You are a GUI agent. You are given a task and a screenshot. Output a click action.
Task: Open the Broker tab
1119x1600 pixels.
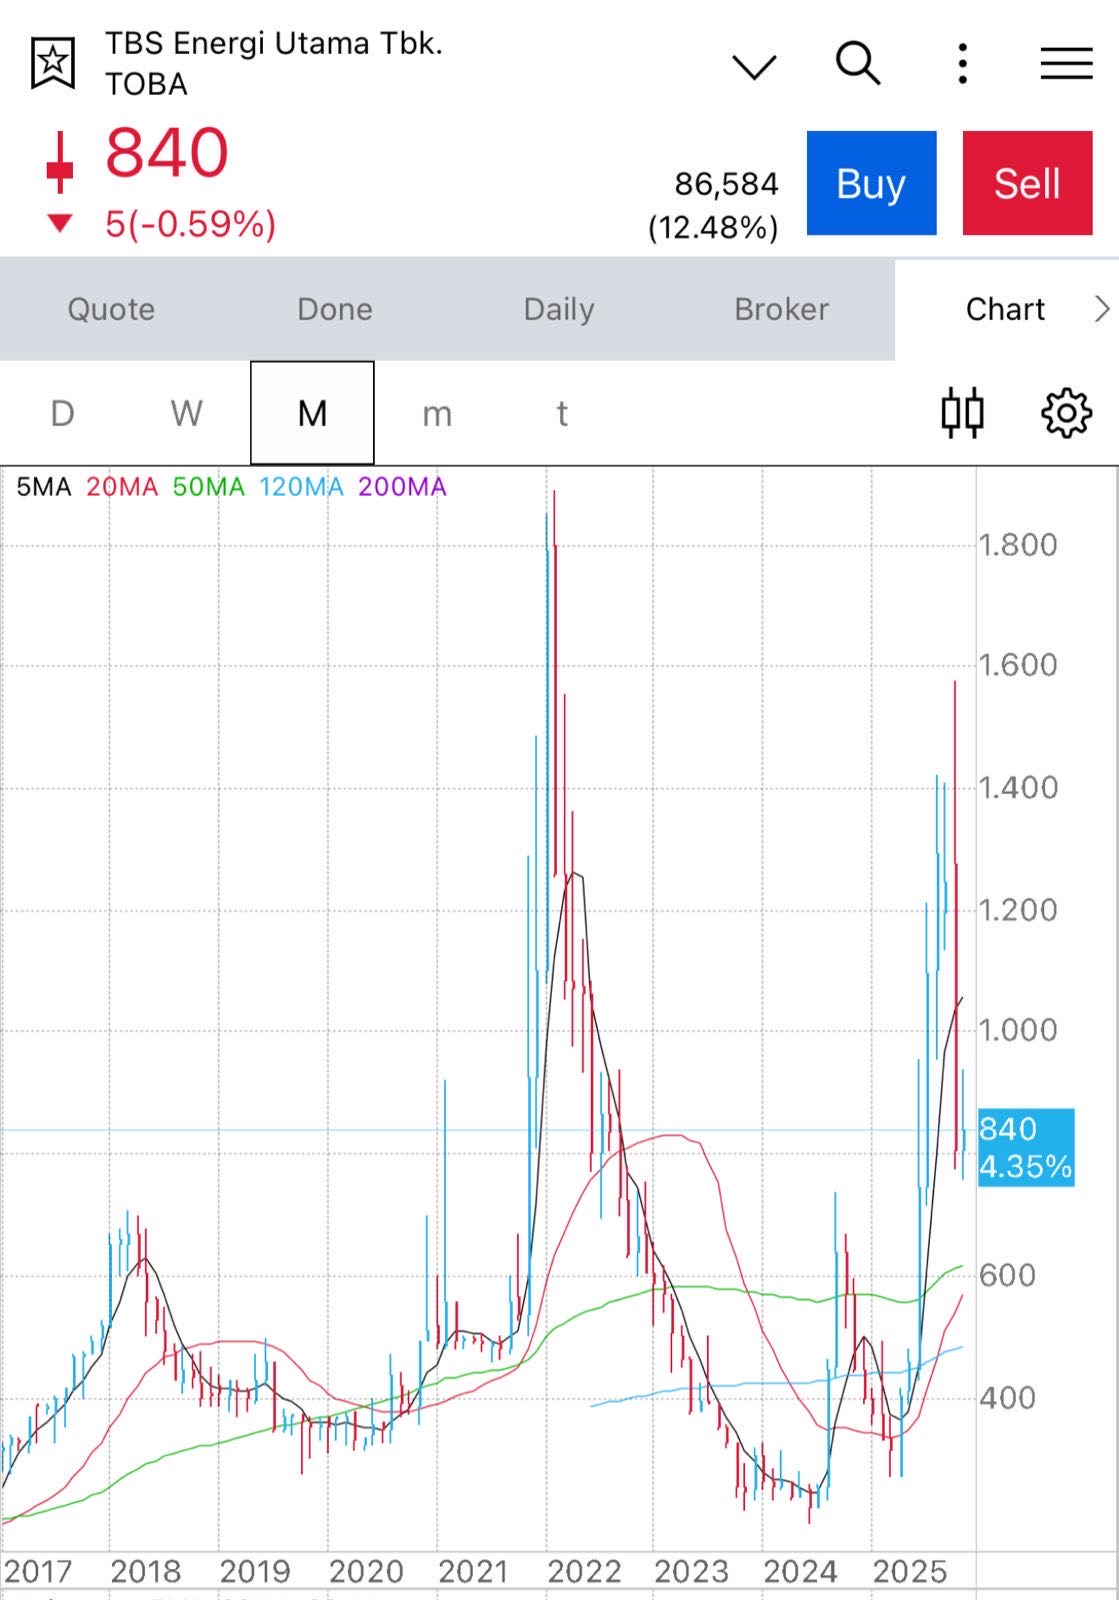(x=781, y=309)
